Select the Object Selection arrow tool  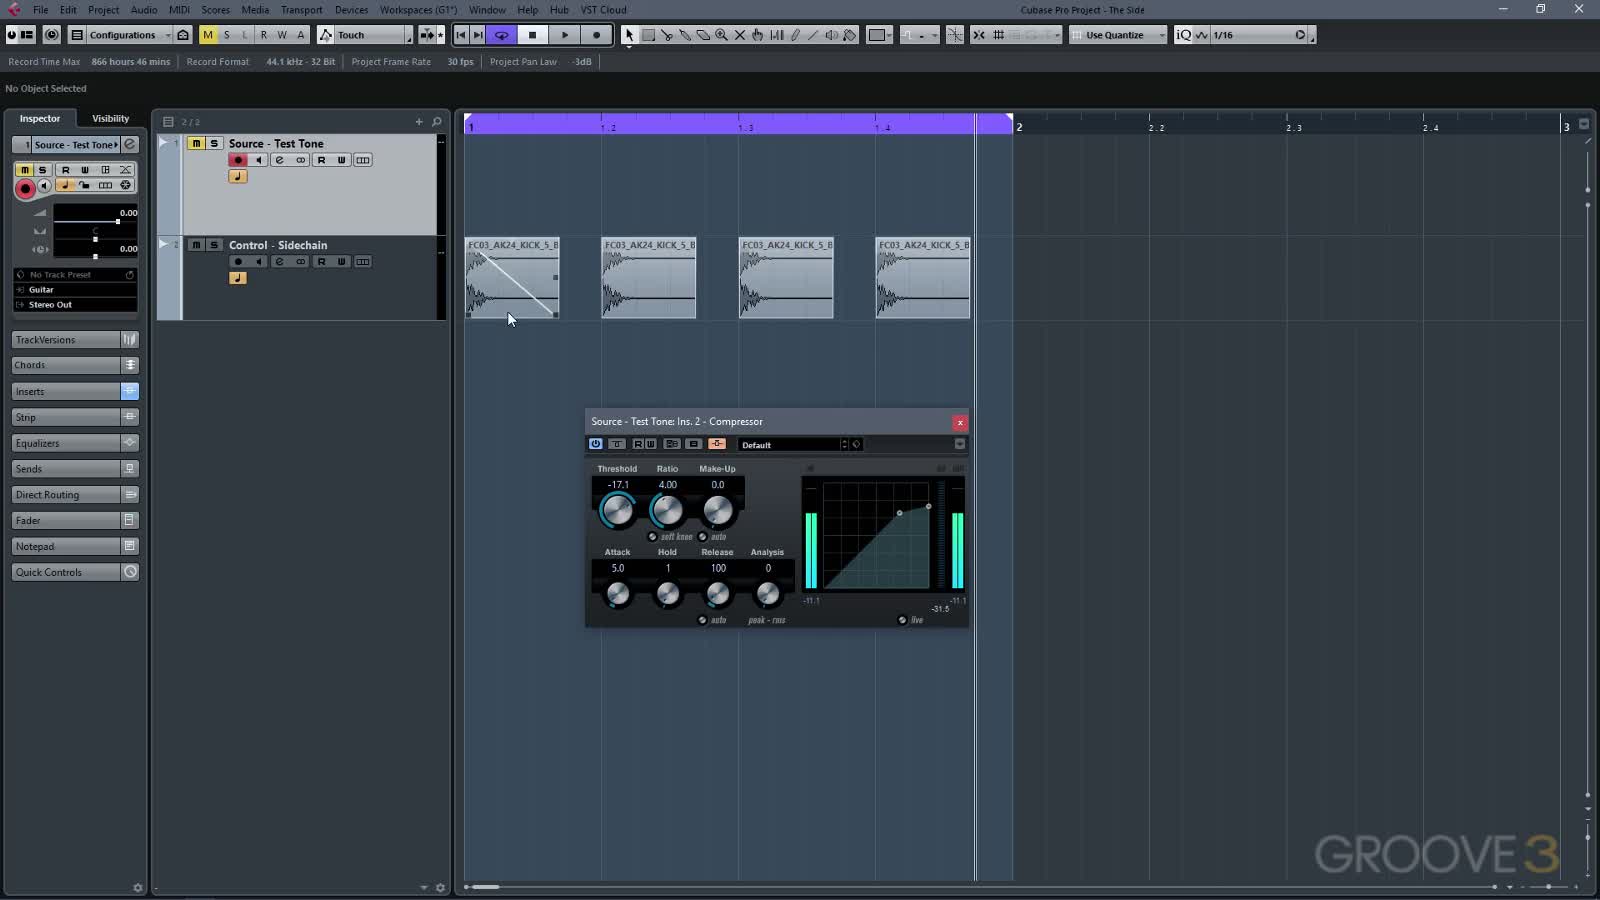tap(628, 34)
